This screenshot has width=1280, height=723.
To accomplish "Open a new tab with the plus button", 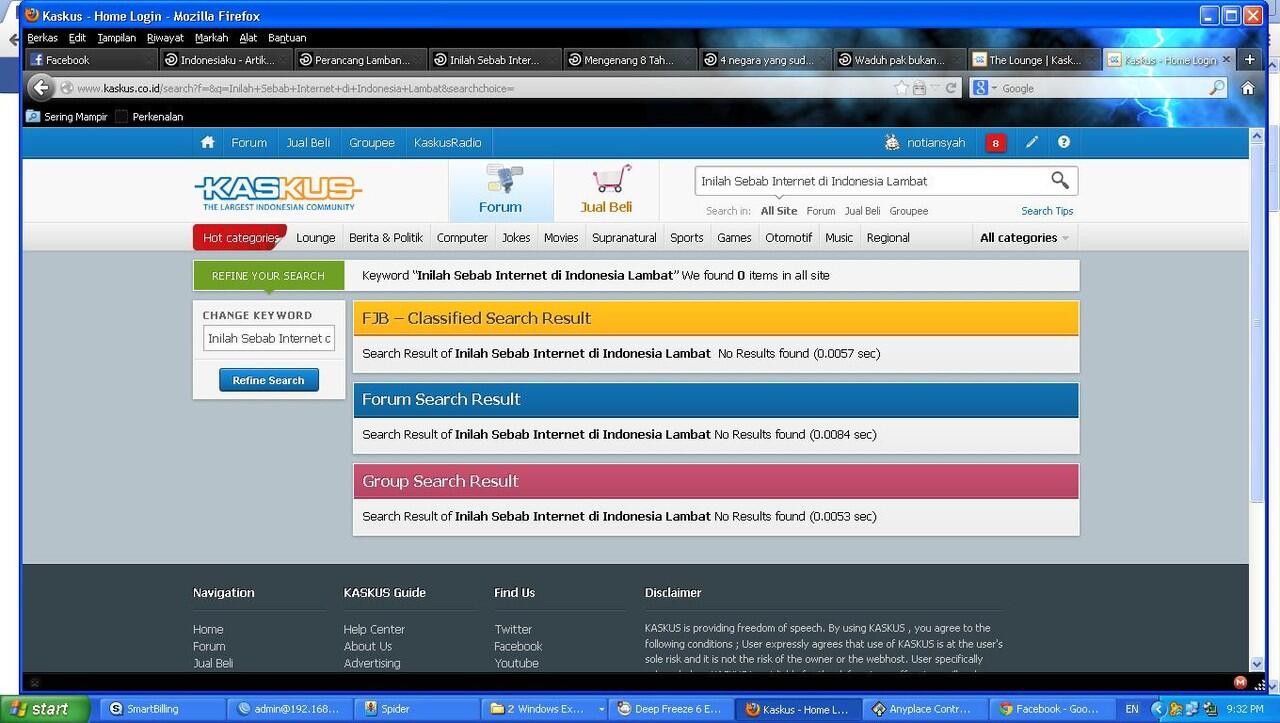I will [x=1249, y=60].
